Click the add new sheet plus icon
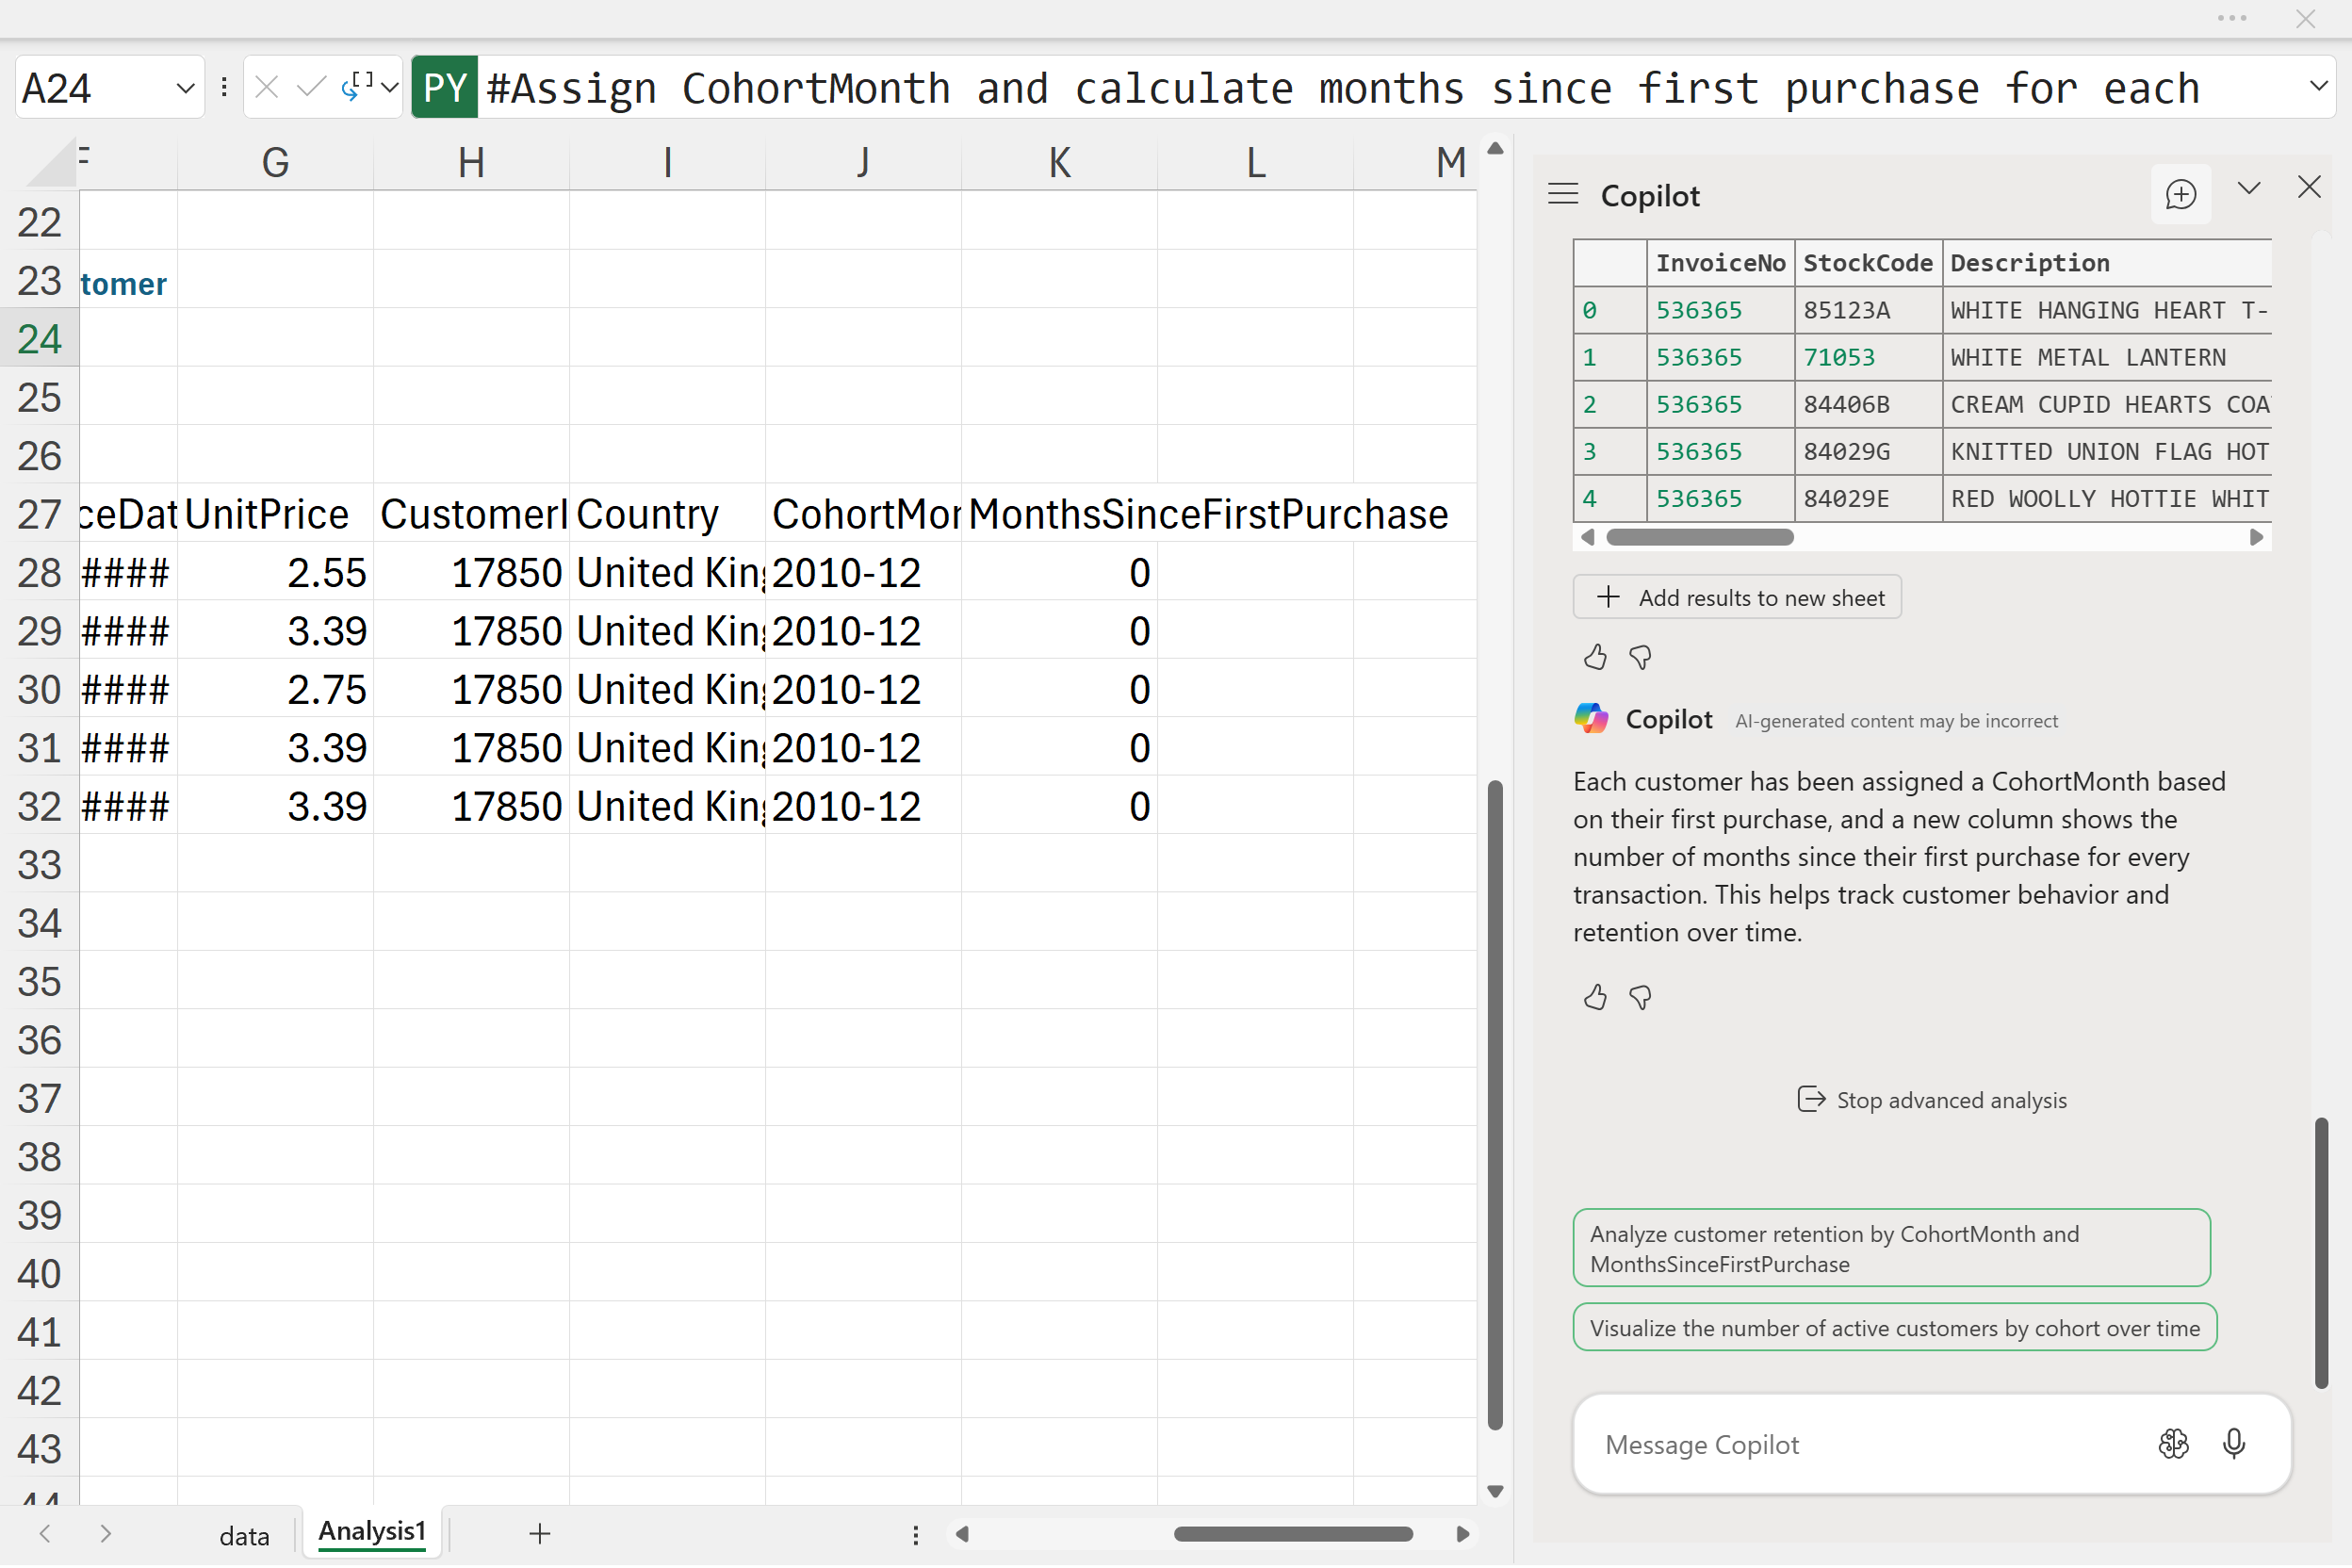The height and width of the screenshot is (1568, 2352). (540, 1533)
